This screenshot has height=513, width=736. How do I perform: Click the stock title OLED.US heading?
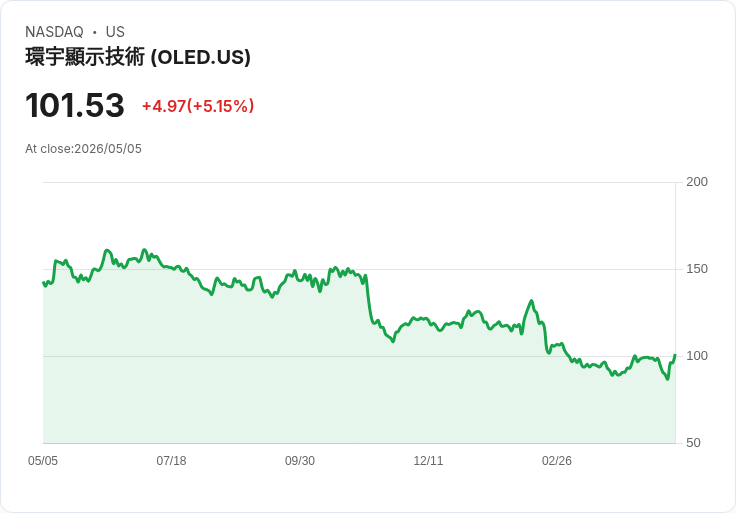(138, 57)
